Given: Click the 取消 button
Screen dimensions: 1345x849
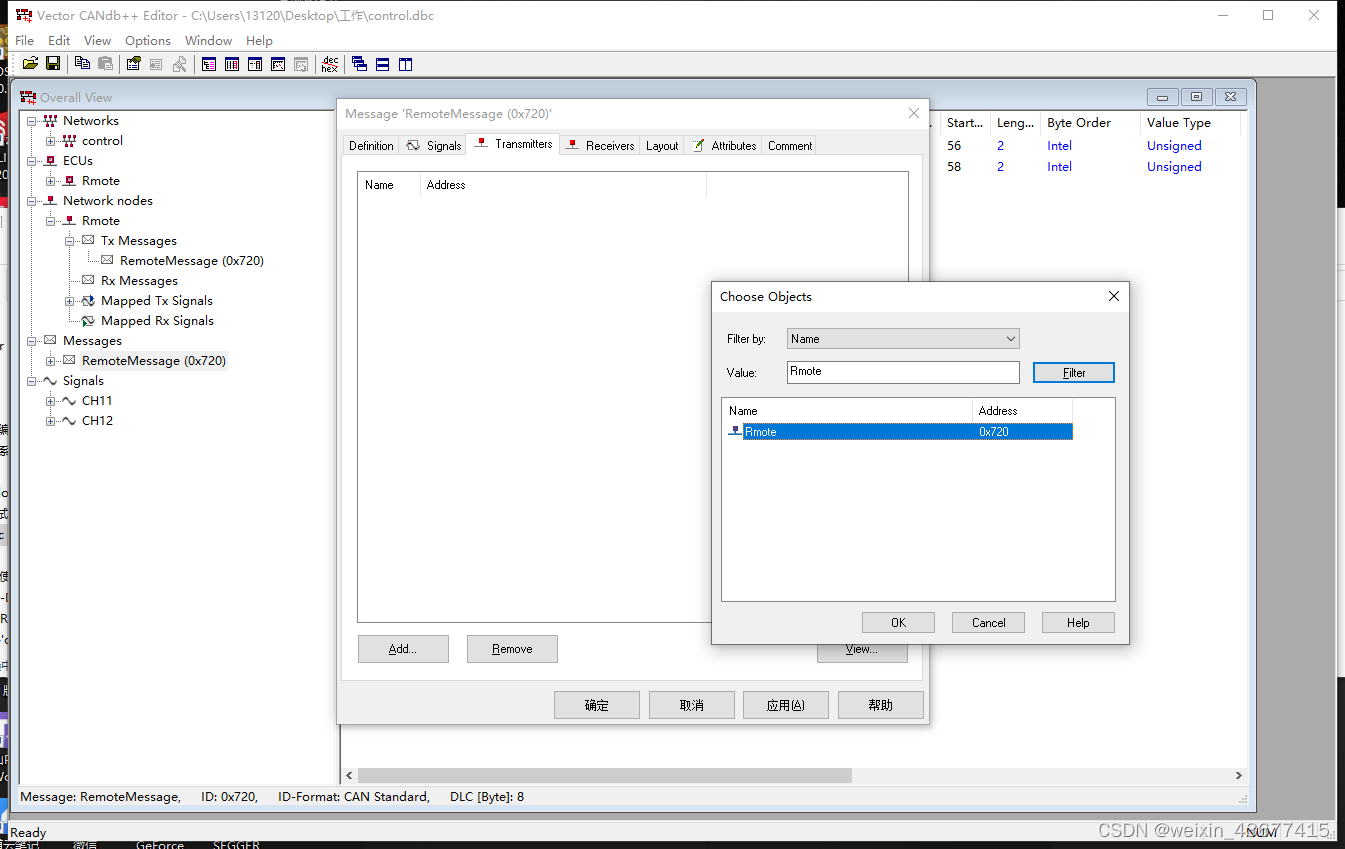Looking at the screenshot, I should 692,705.
